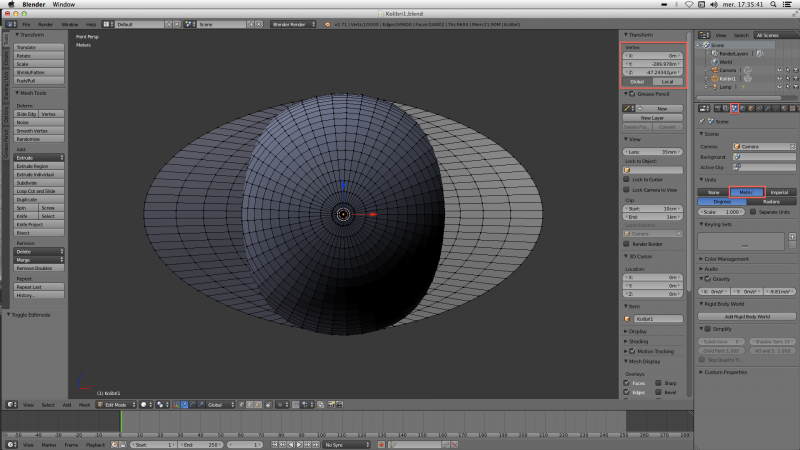Enable the Lock to Cursor checkbox
The height and width of the screenshot is (450, 800).
pos(627,180)
